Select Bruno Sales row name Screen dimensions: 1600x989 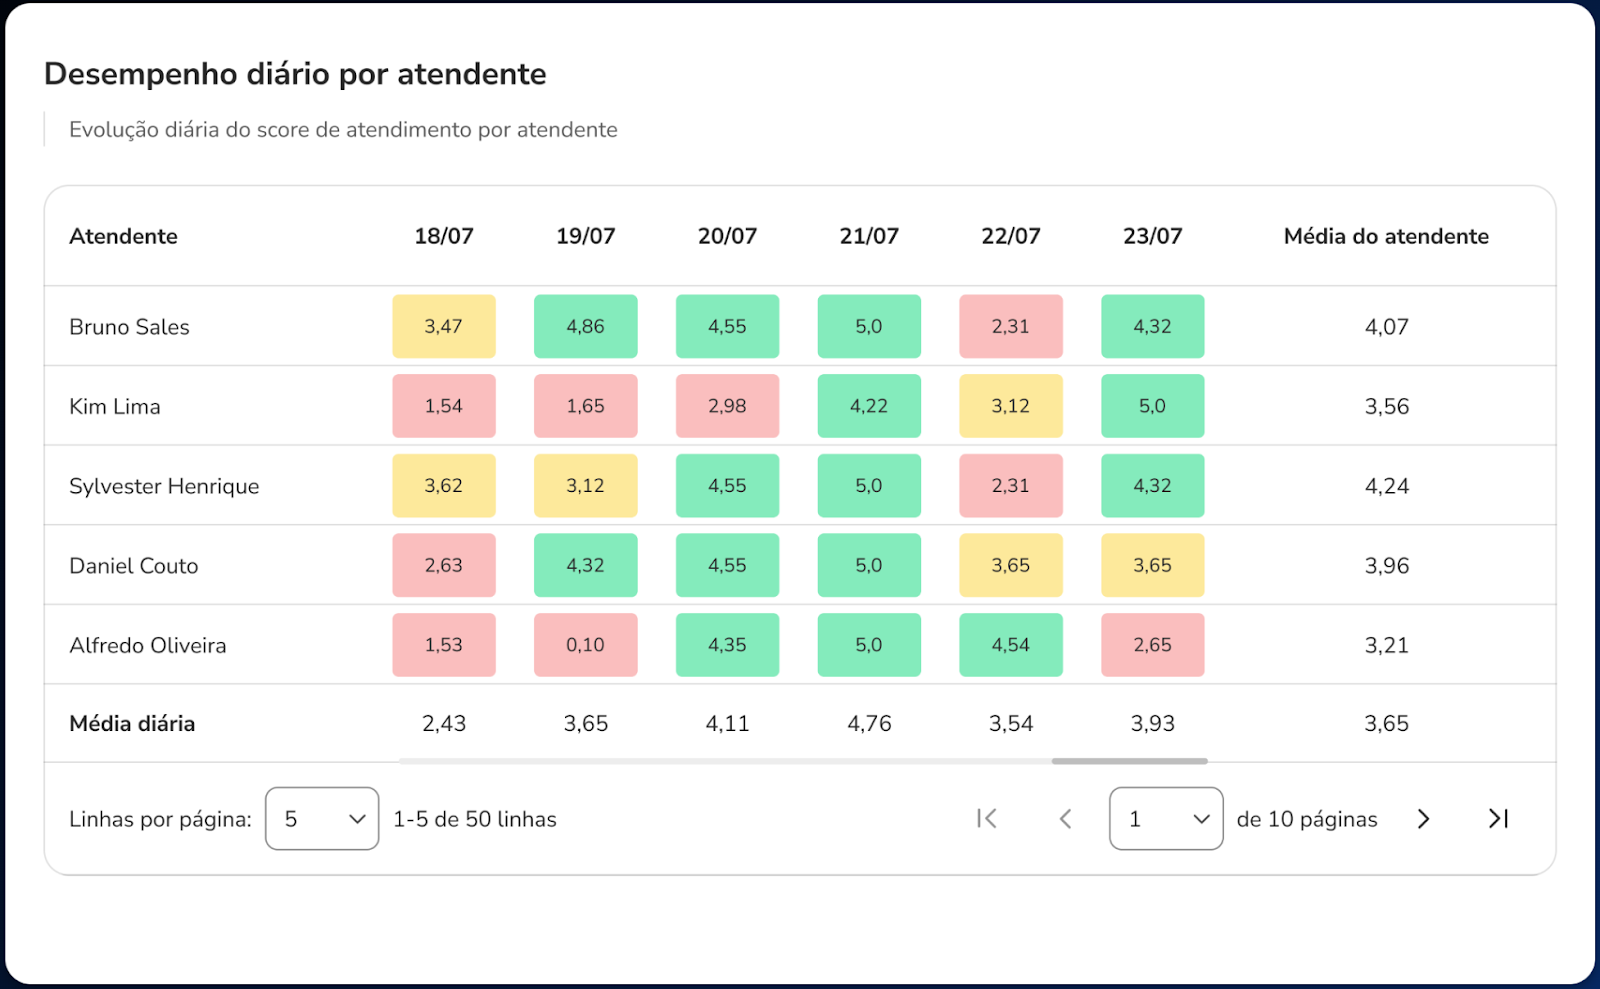130,327
